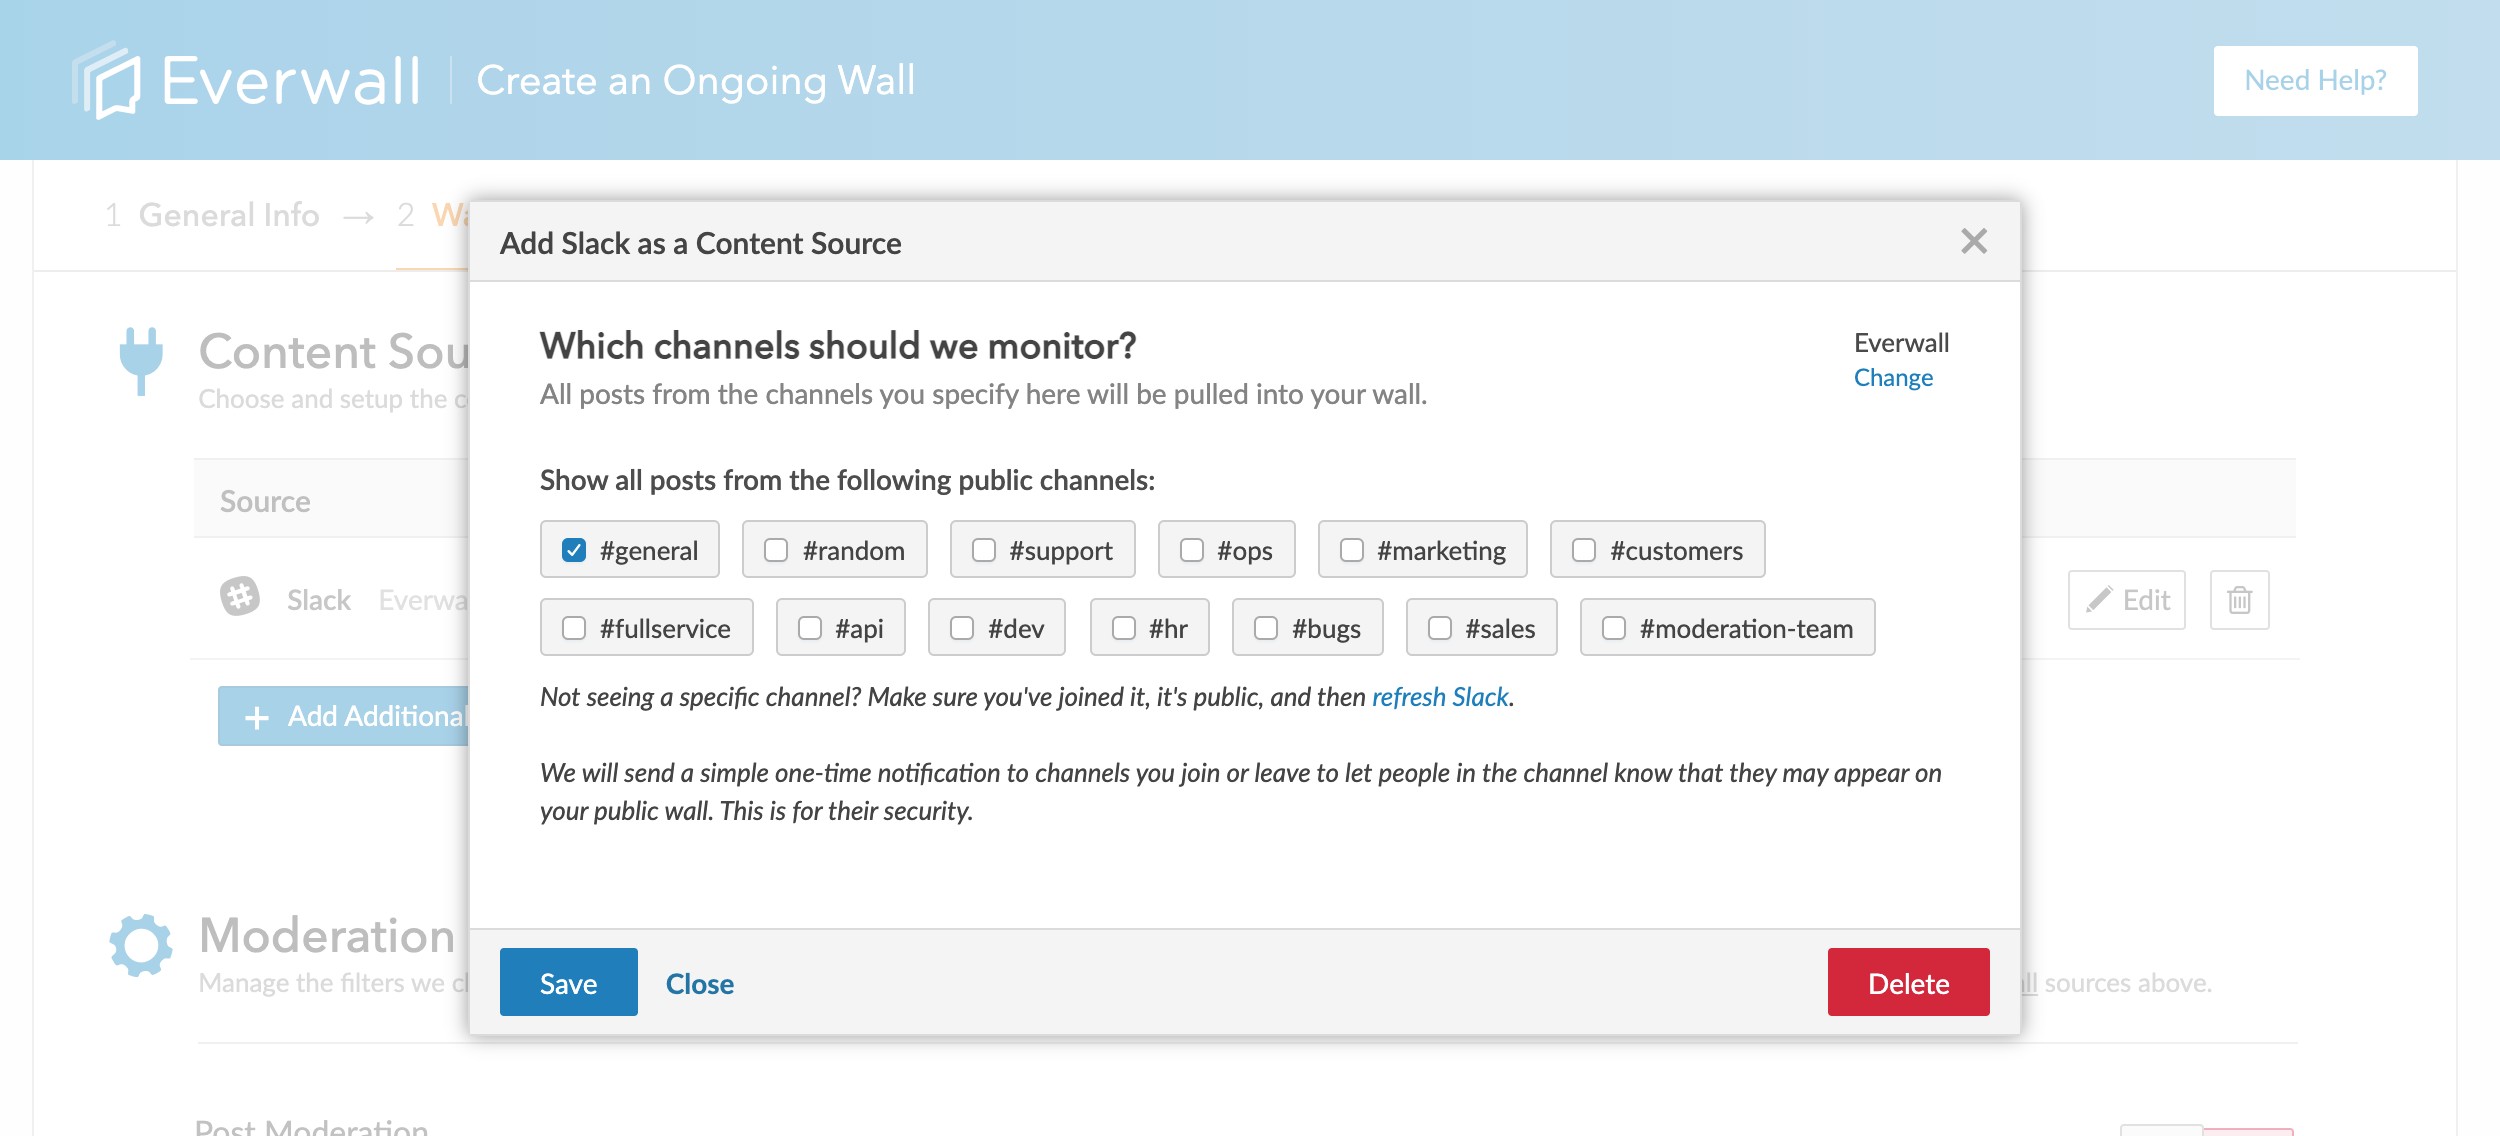The height and width of the screenshot is (1136, 2500).
Task: Click the close X icon on the modal
Action: [1974, 241]
